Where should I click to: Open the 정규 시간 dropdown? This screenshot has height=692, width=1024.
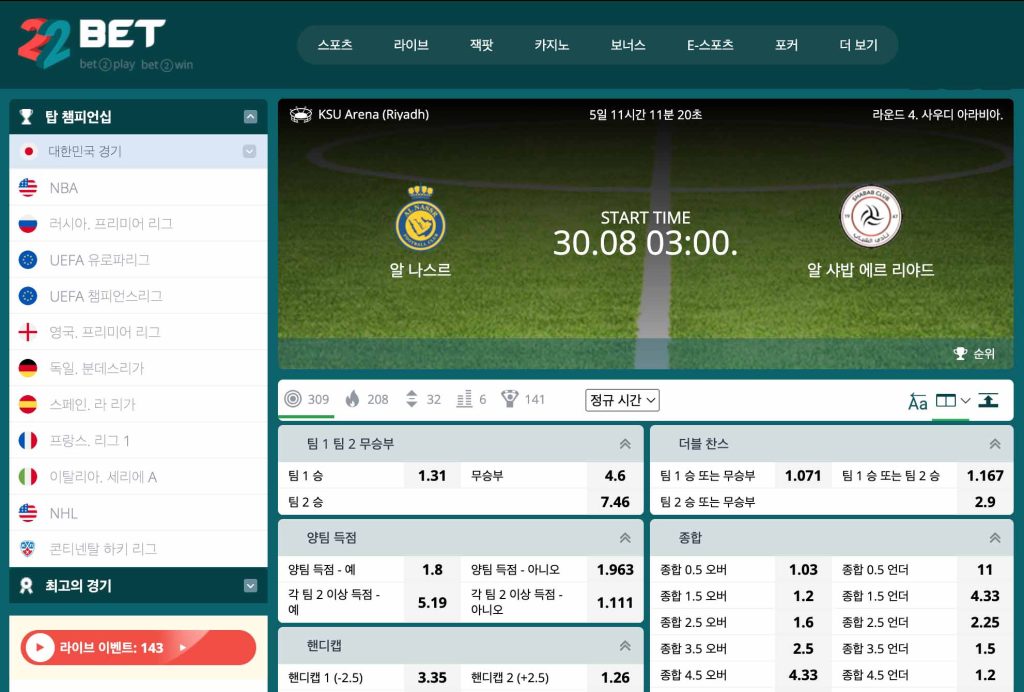[x=622, y=400]
